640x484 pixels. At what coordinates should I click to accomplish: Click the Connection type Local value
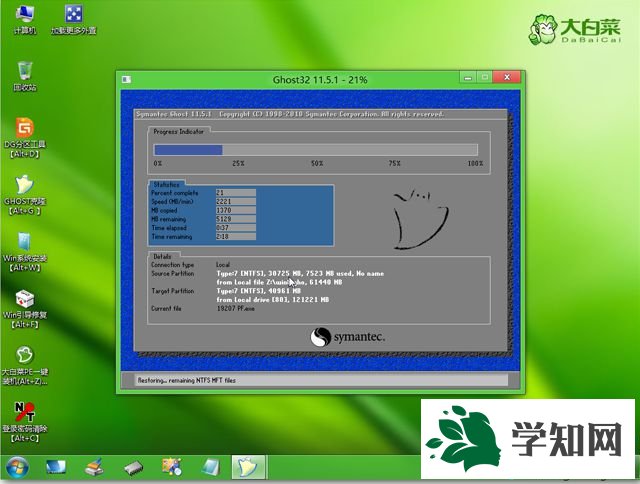pyautogui.click(x=223, y=265)
